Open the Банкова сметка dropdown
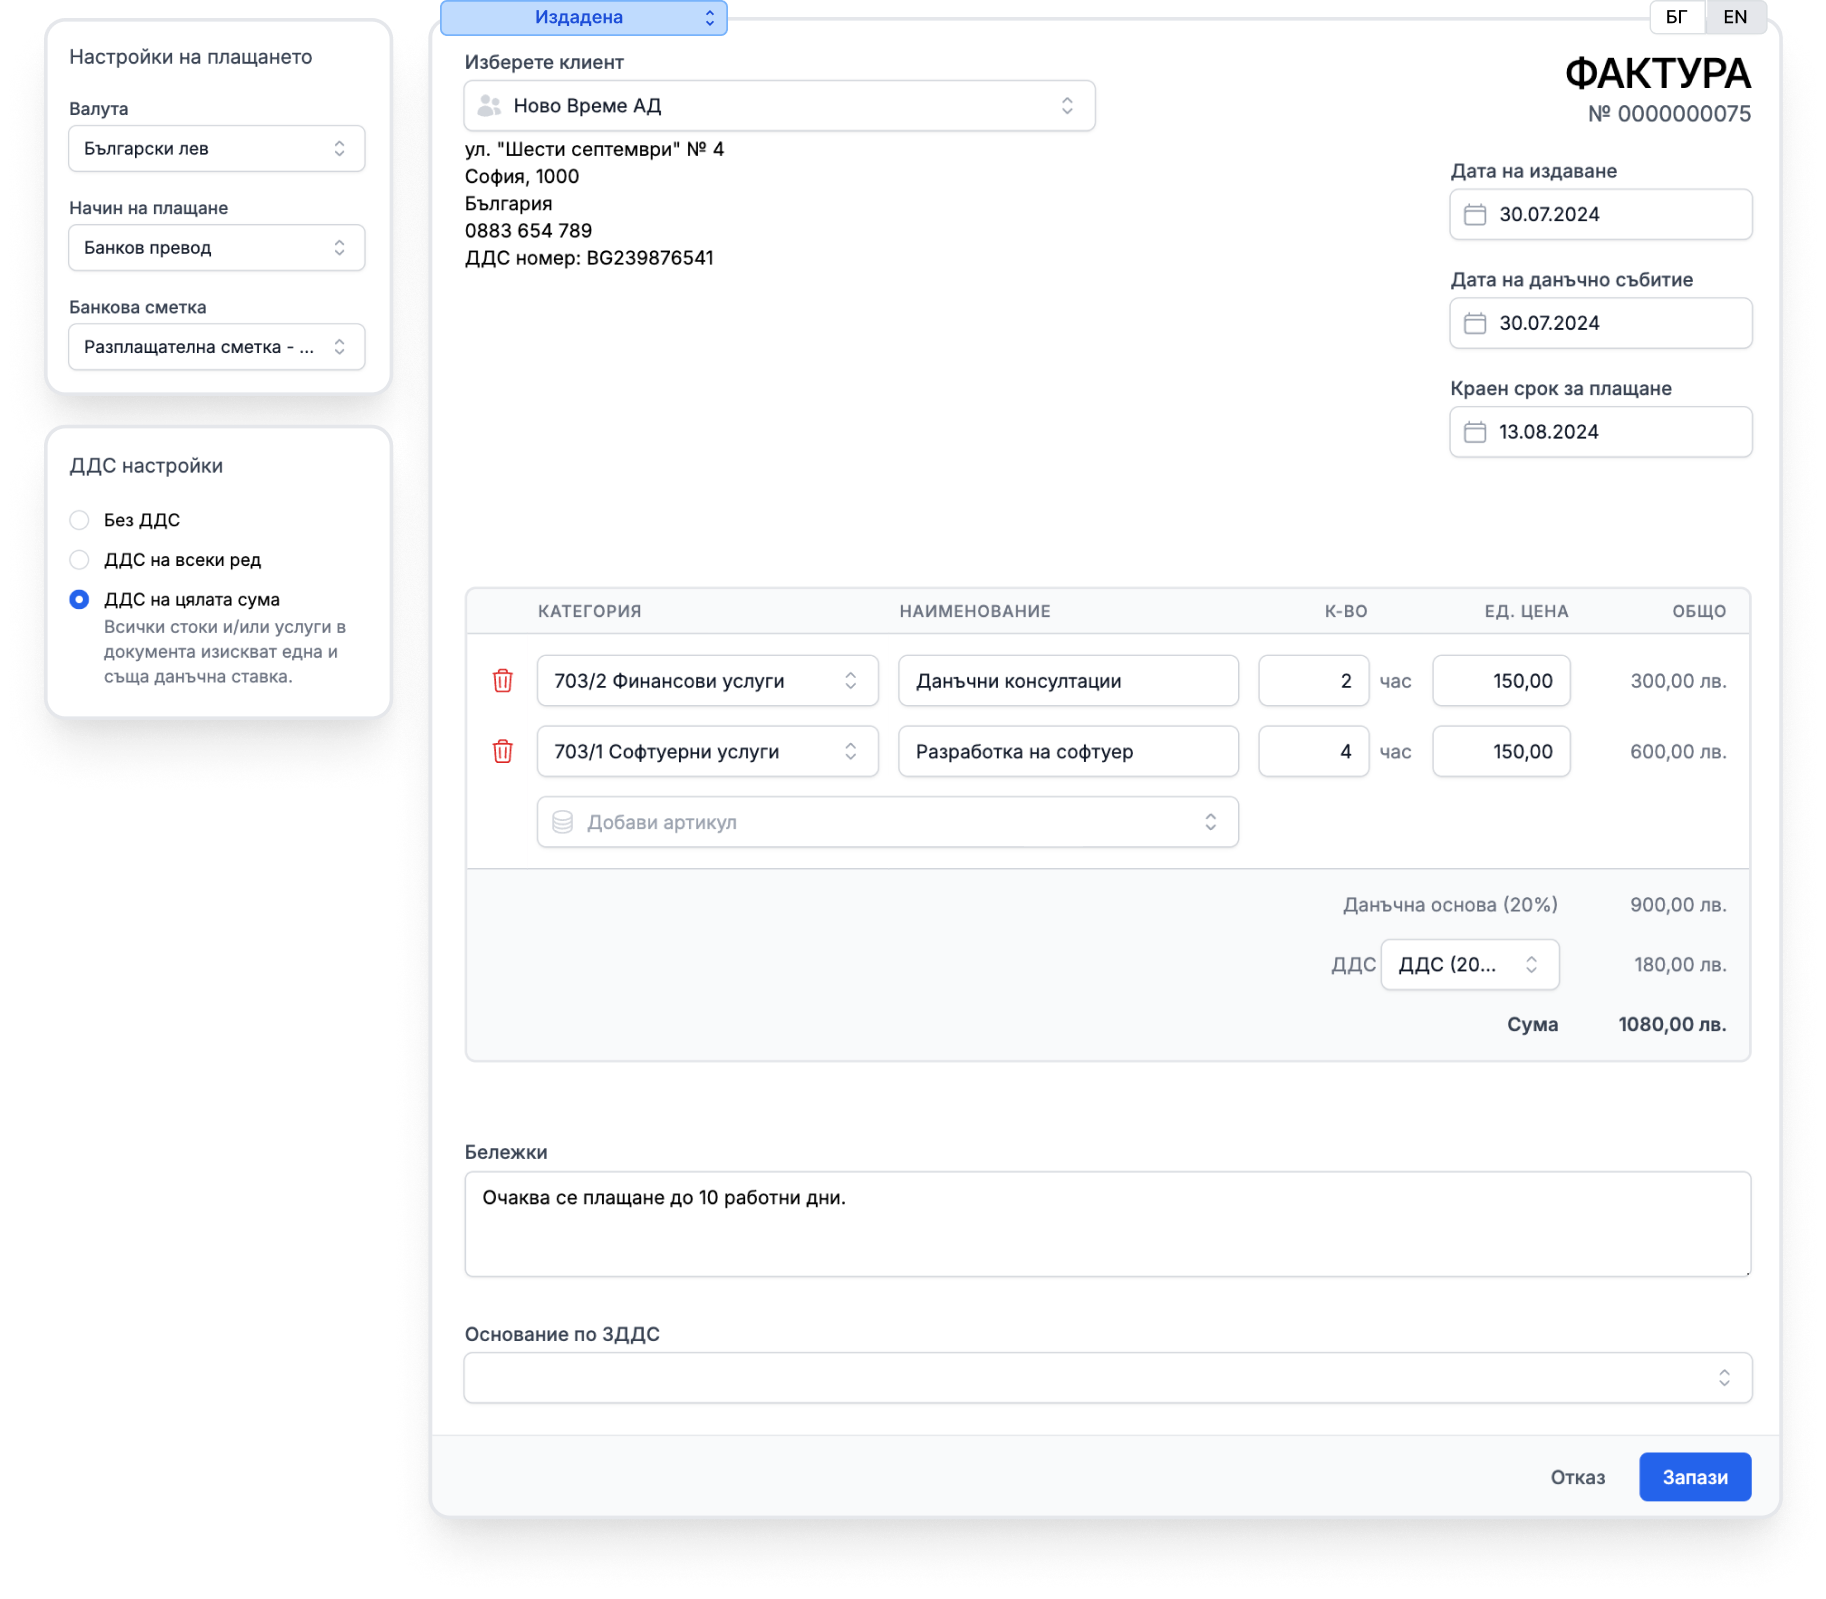1826x1599 pixels. [x=217, y=347]
